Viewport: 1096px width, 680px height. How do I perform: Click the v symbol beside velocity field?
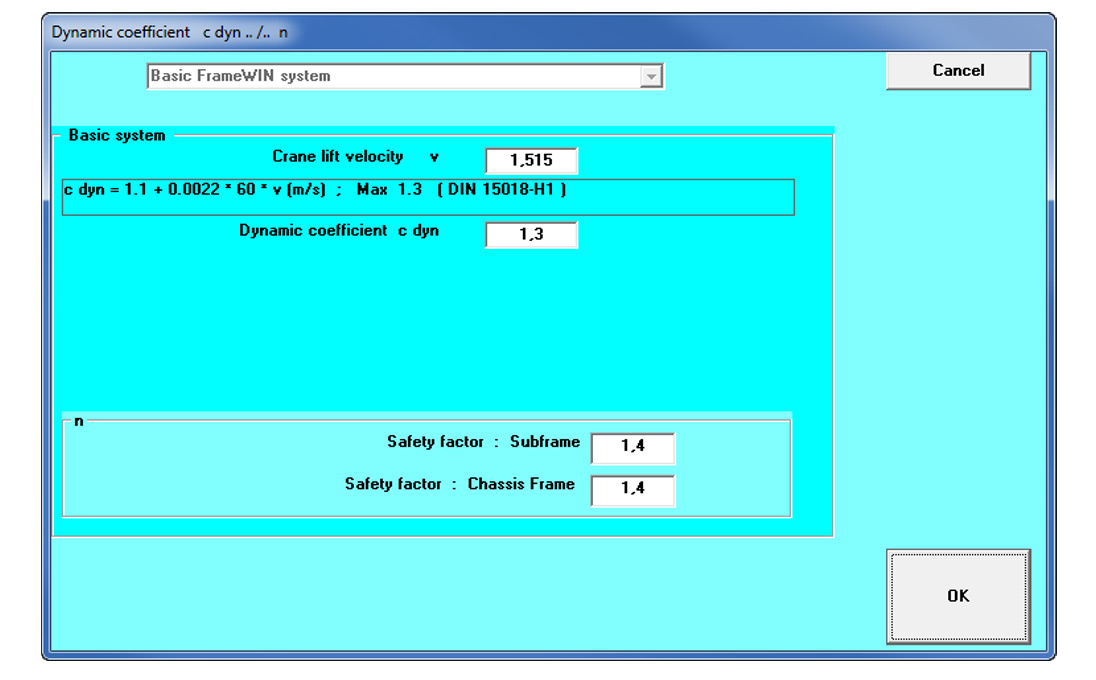point(434,158)
